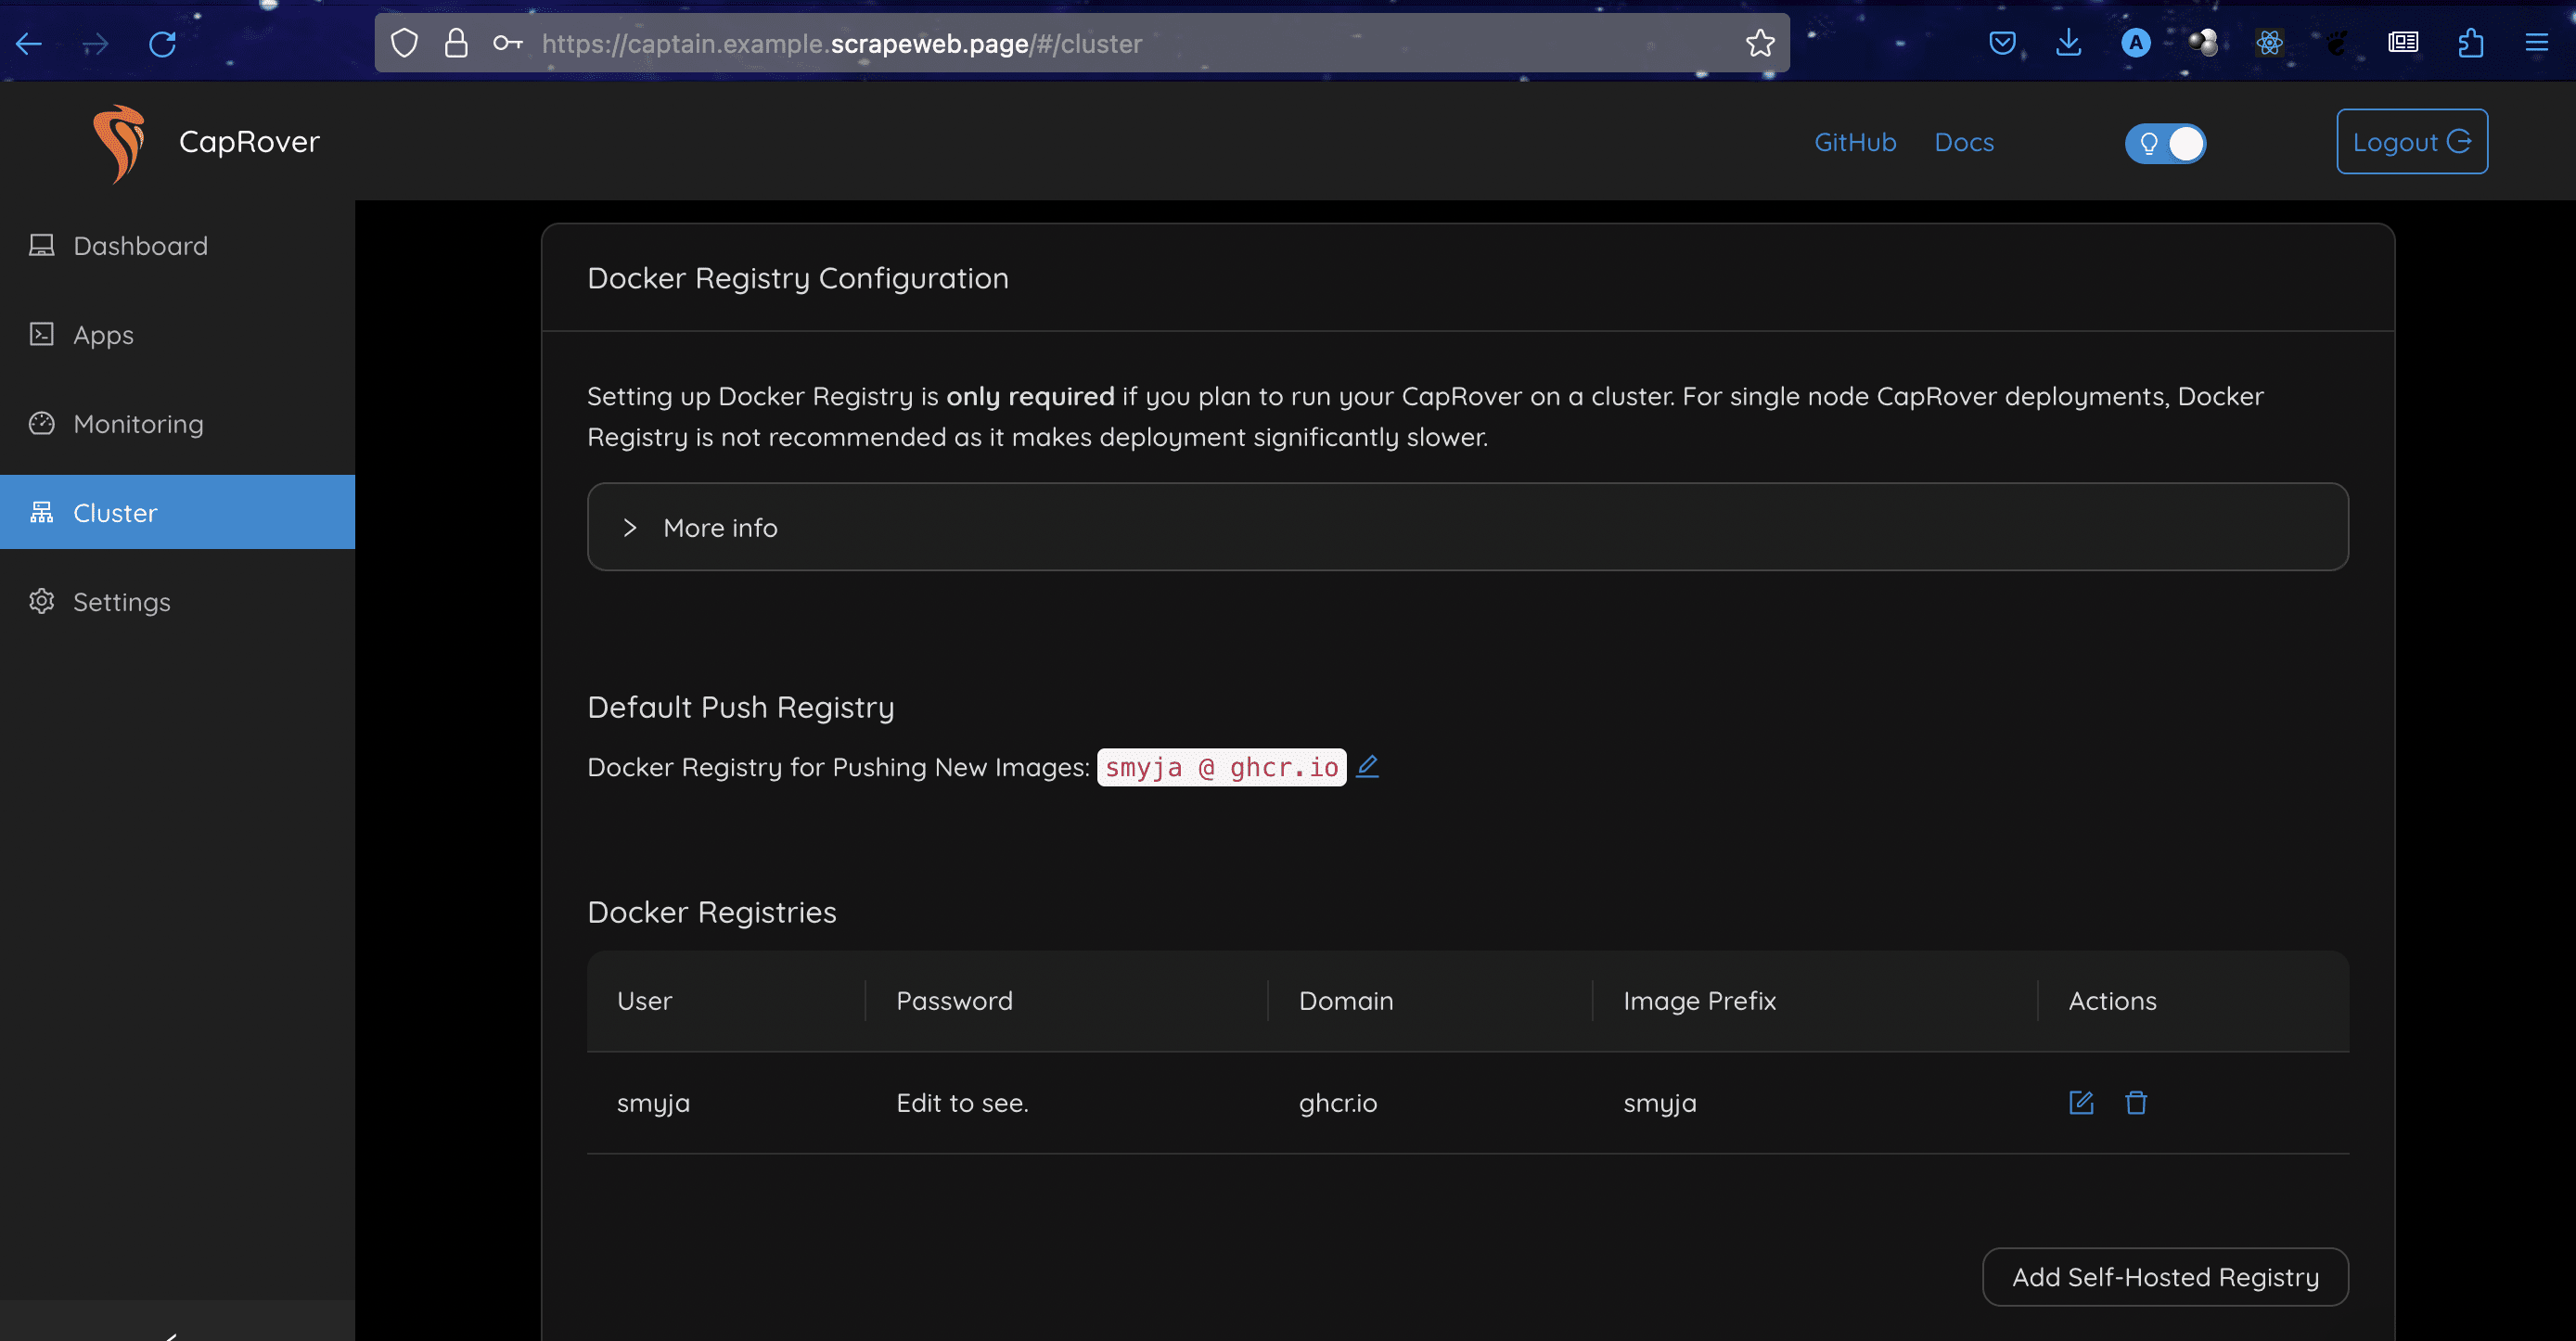Open the browser downloads panel

click(x=2068, y=43)
